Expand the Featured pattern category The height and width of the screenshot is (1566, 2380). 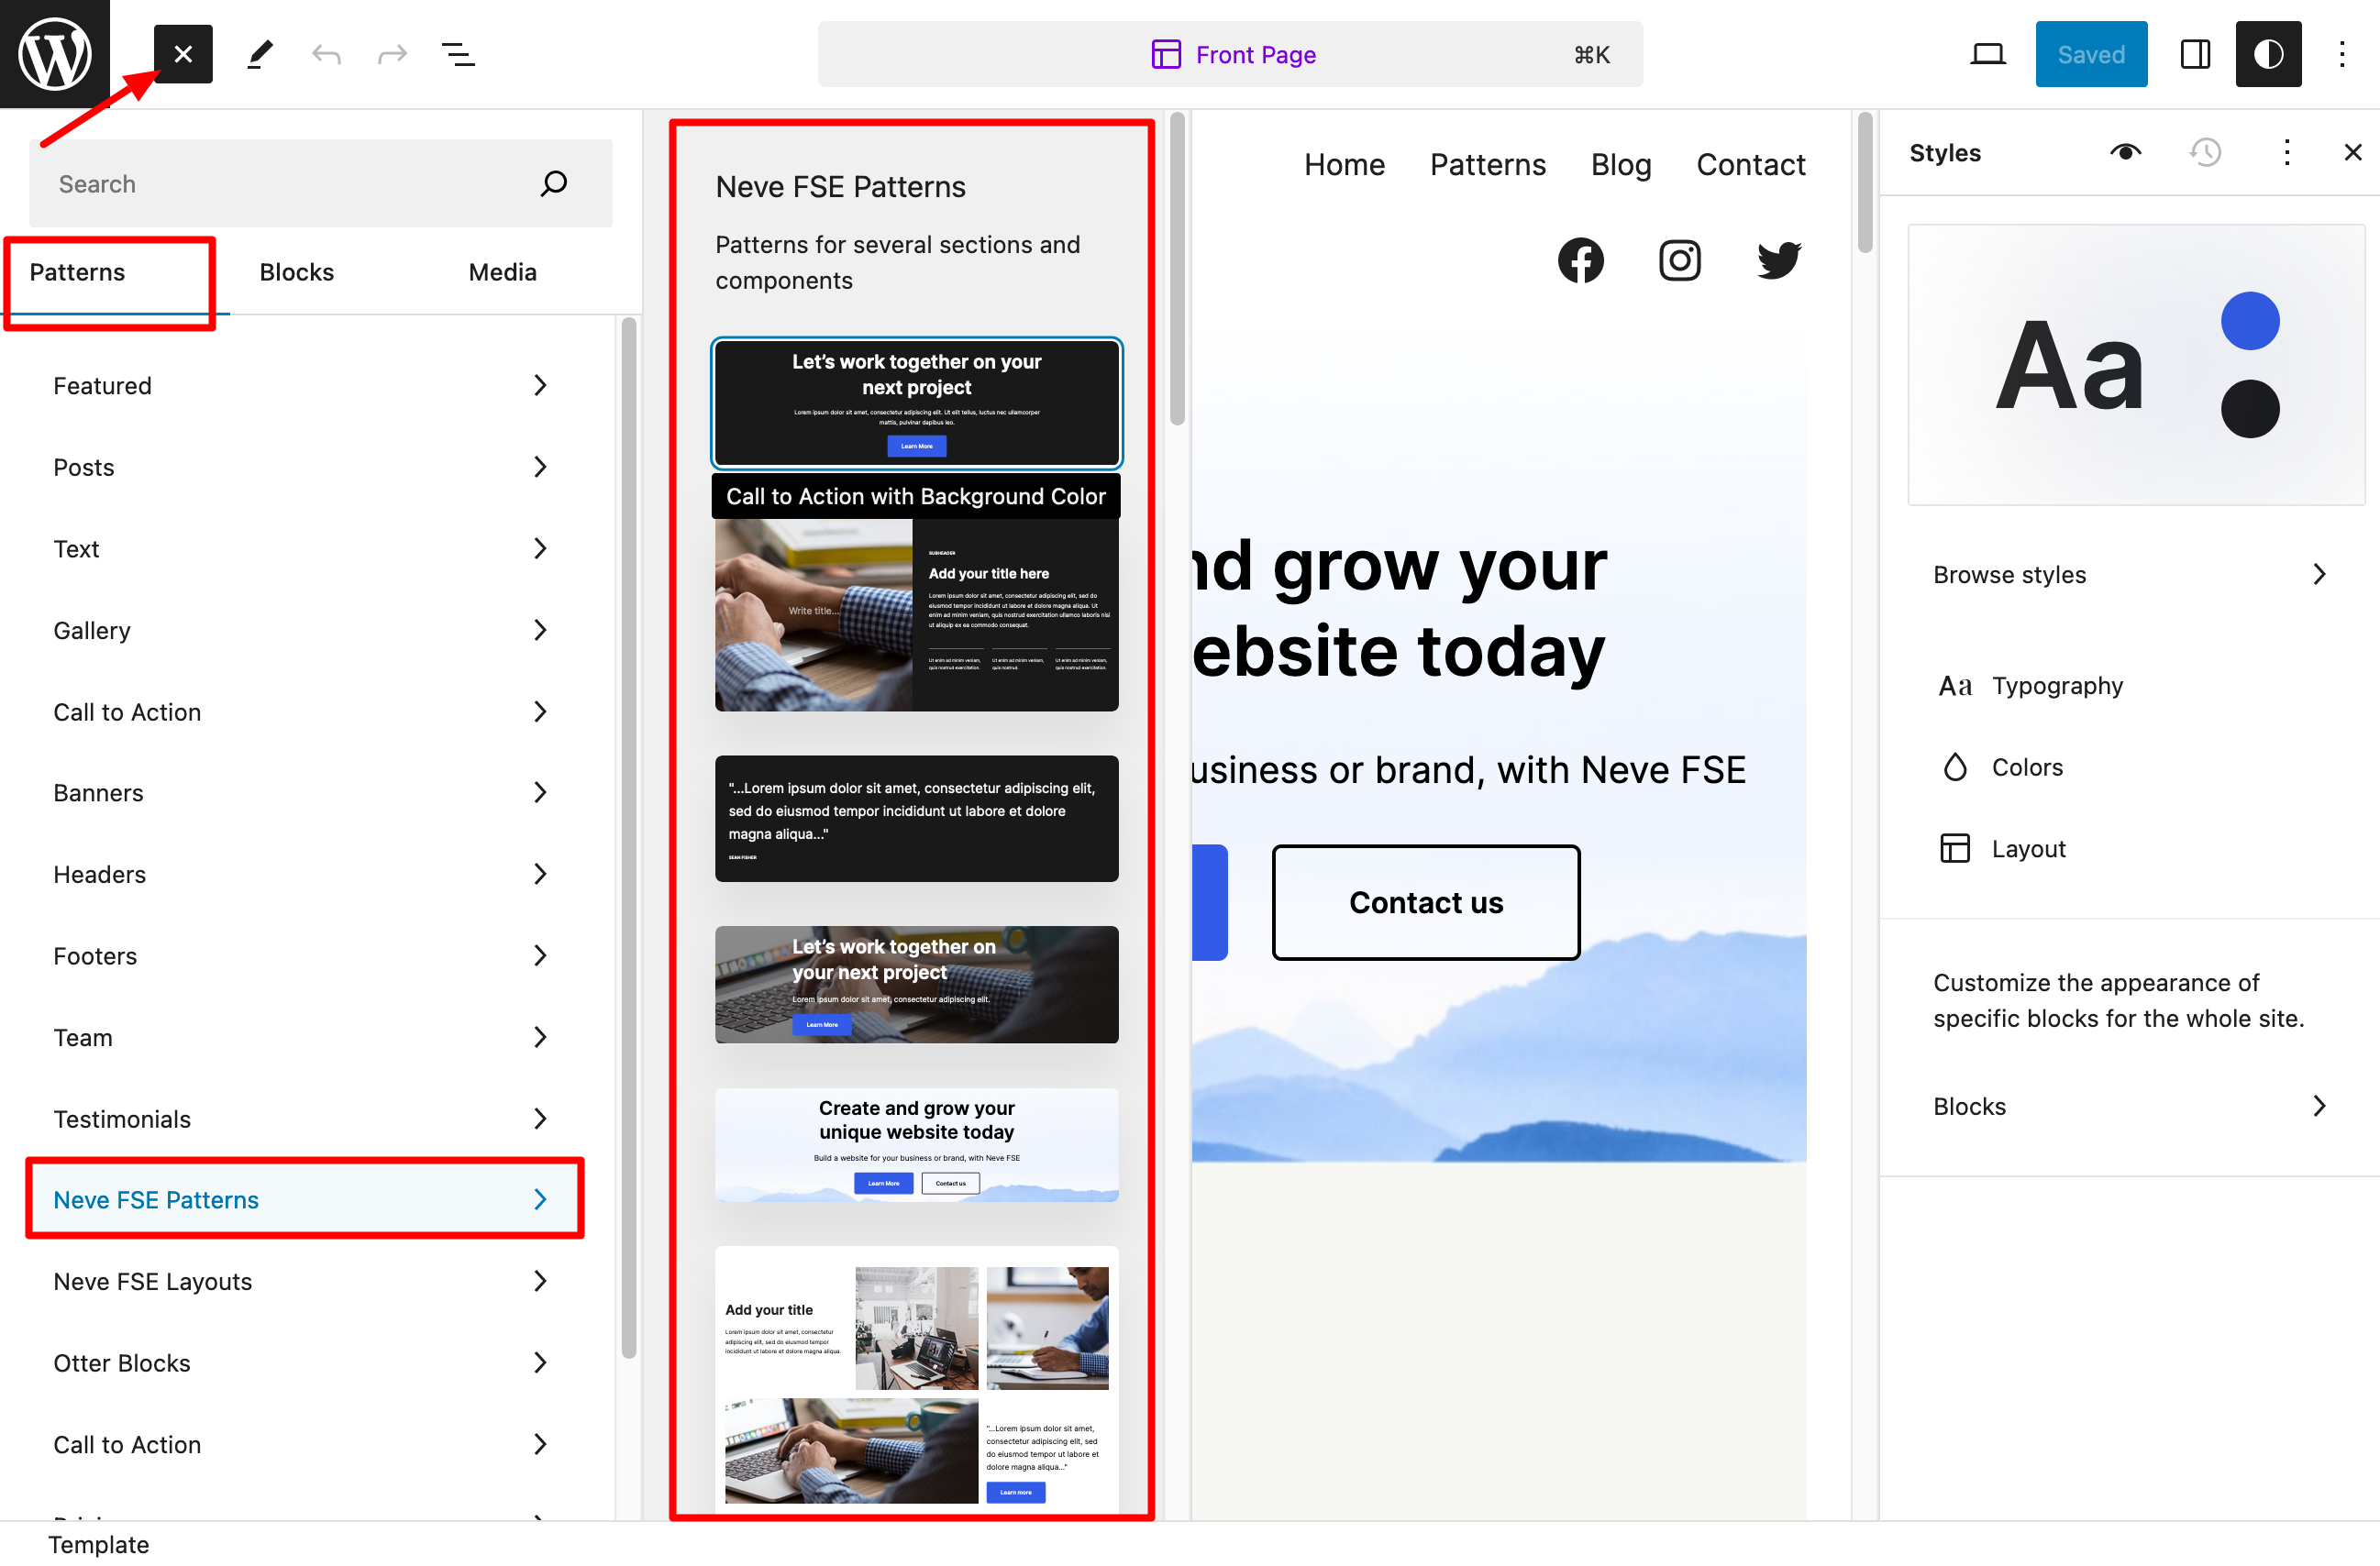pyautogui.click(x=301, y=385)
